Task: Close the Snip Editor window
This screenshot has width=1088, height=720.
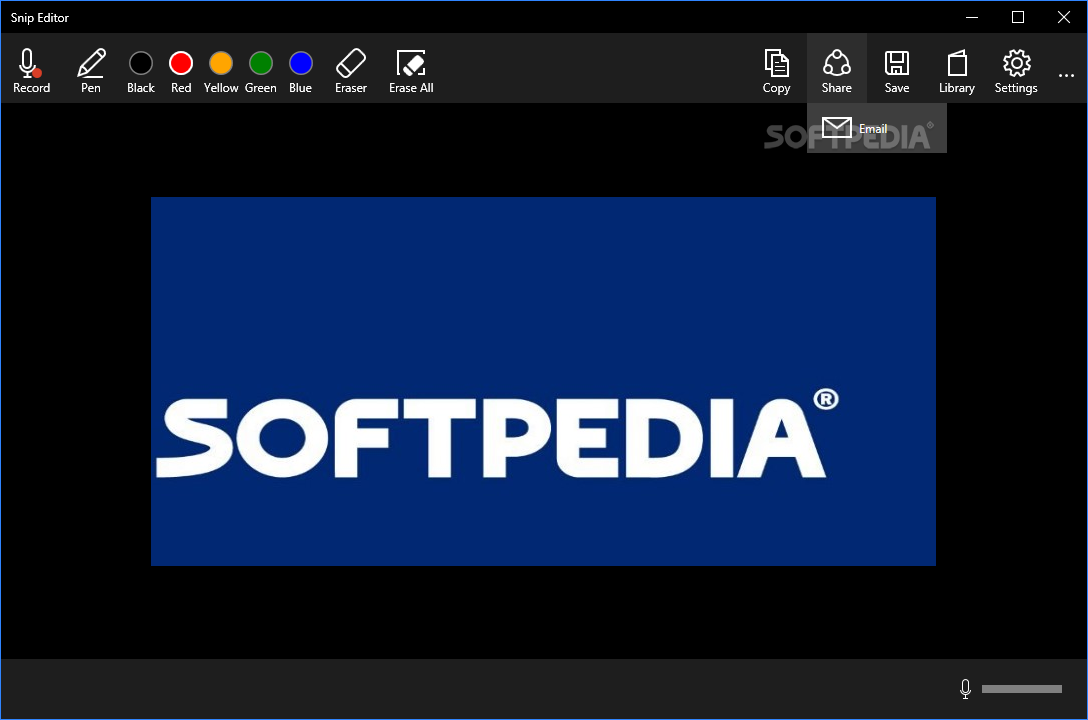Action: click(x=1064, y=17)
